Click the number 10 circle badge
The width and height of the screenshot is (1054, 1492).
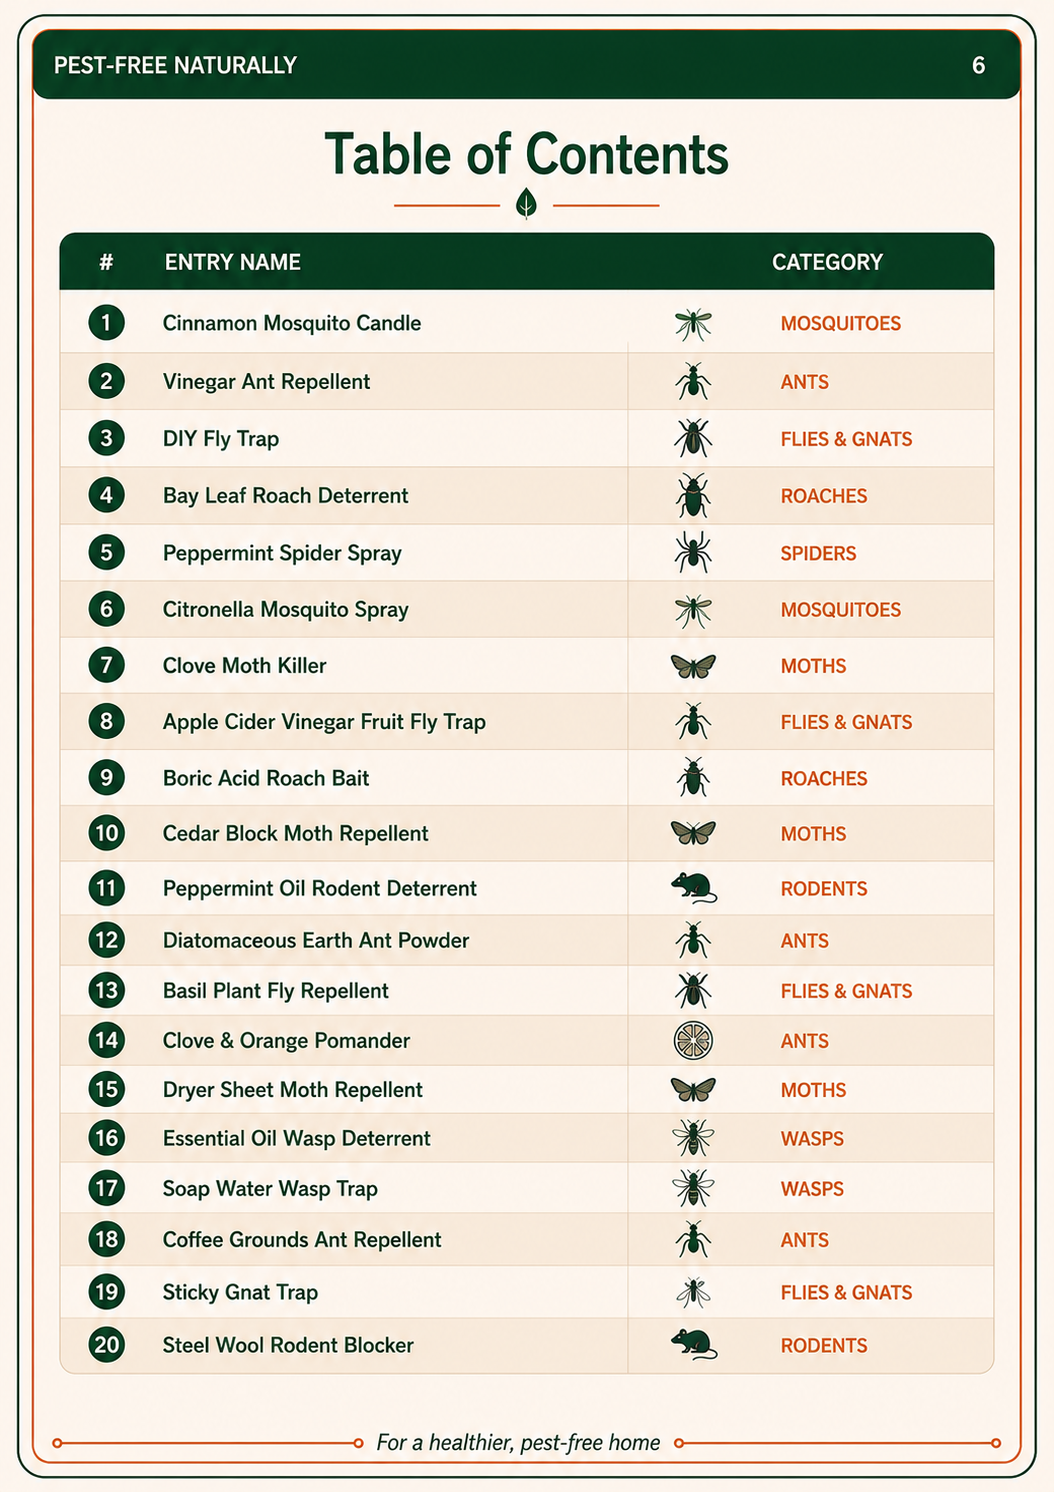pyautogui.click(x=106, y=834)
